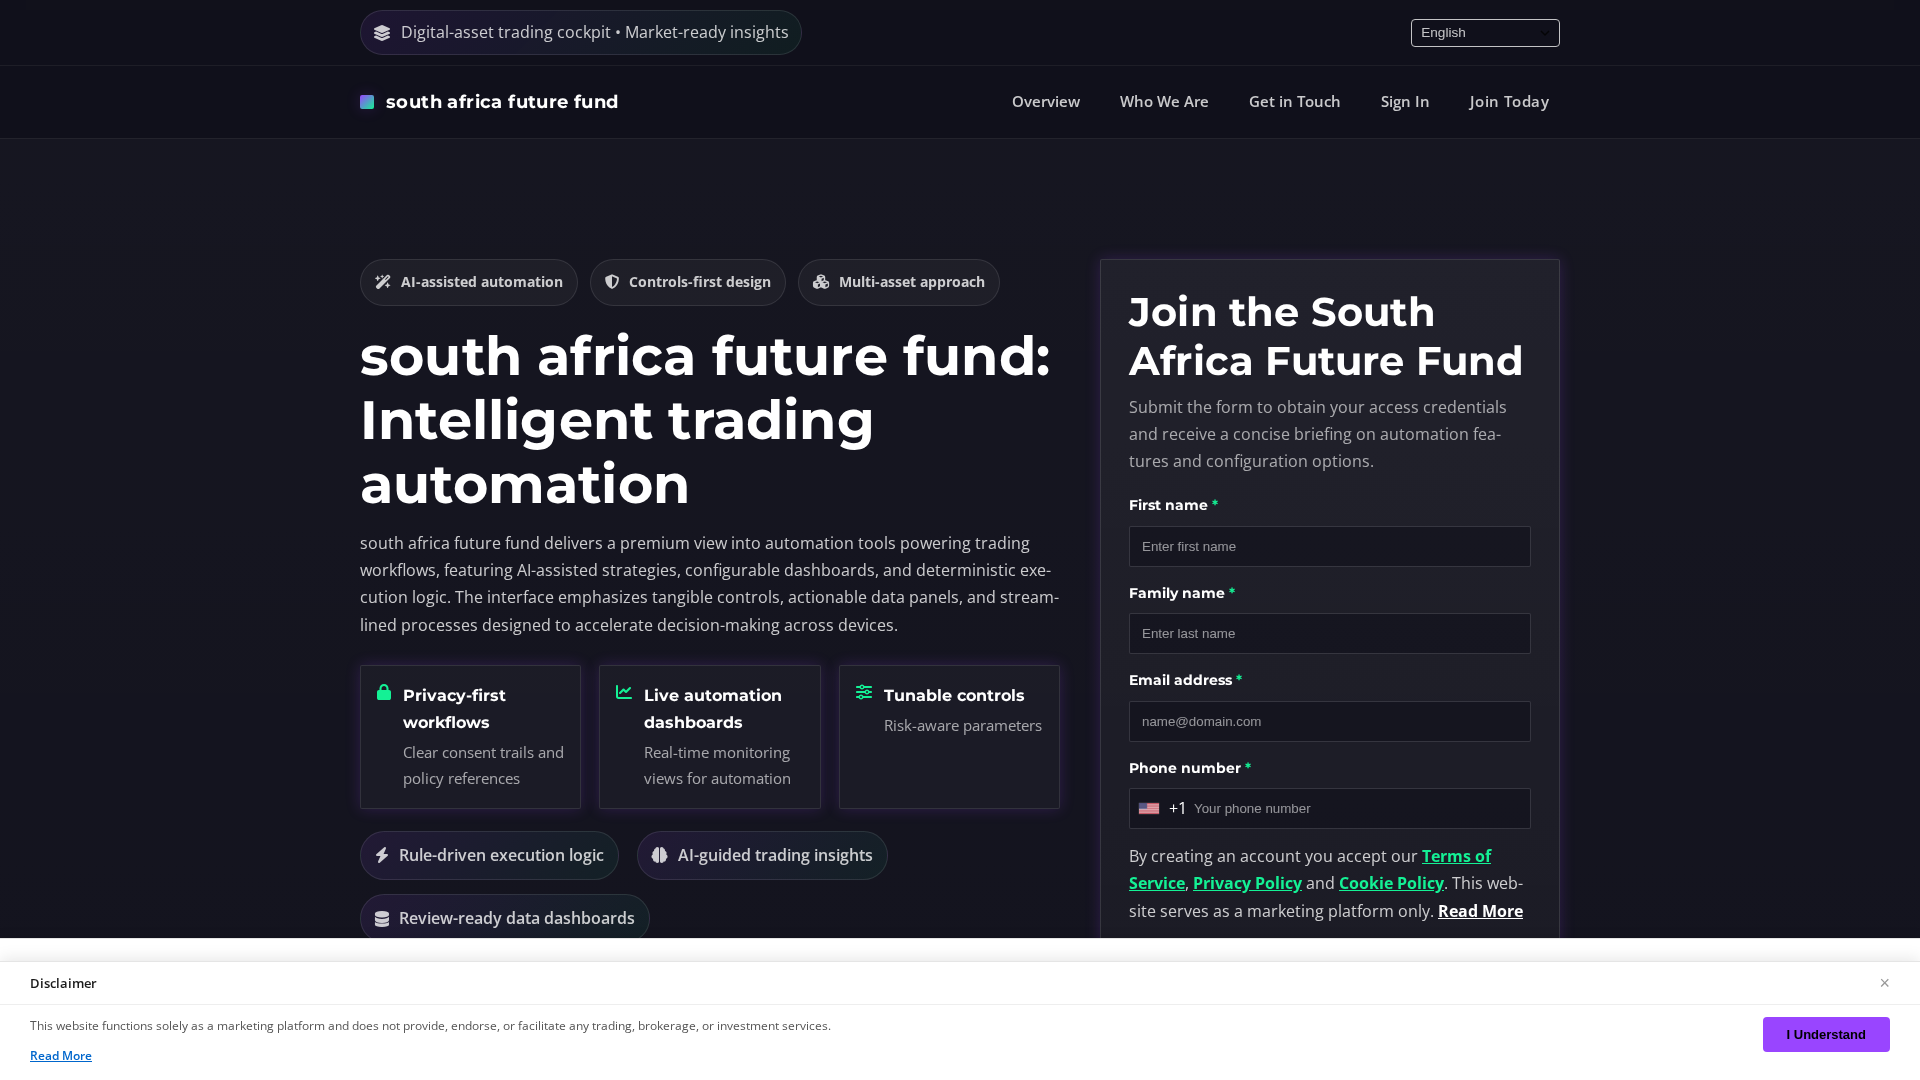
Task: Dismiss the Disclaimer banner with the X
Action: 1884,983
